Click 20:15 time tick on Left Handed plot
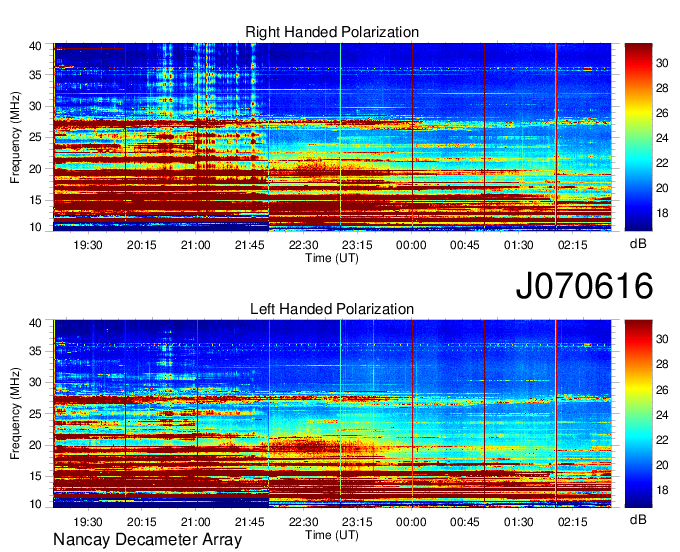Screen dimensions: 680x552 [x=141, y=522]
